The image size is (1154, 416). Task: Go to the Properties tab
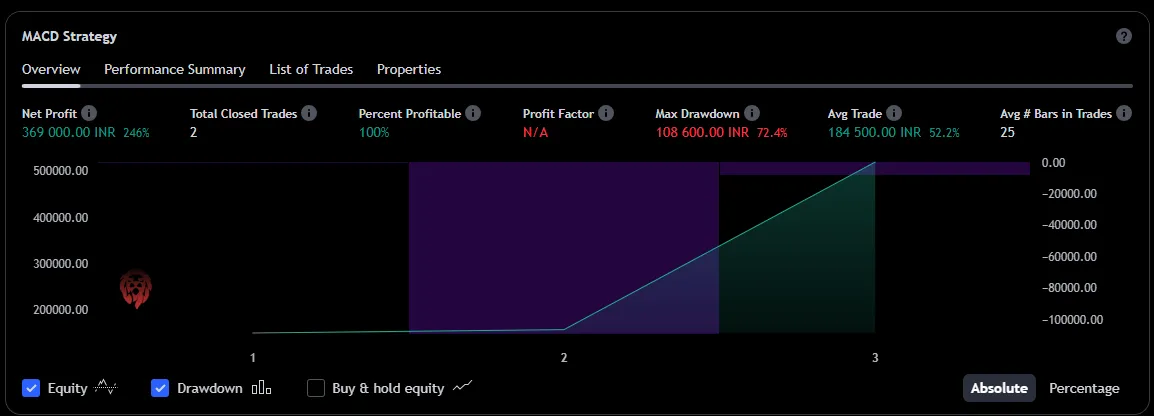click(409, 69)
